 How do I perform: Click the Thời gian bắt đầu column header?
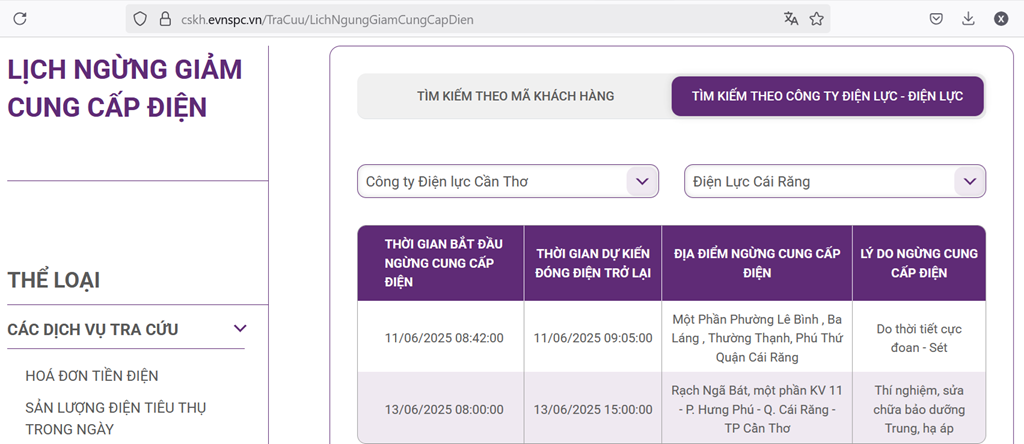coord(440,263)
